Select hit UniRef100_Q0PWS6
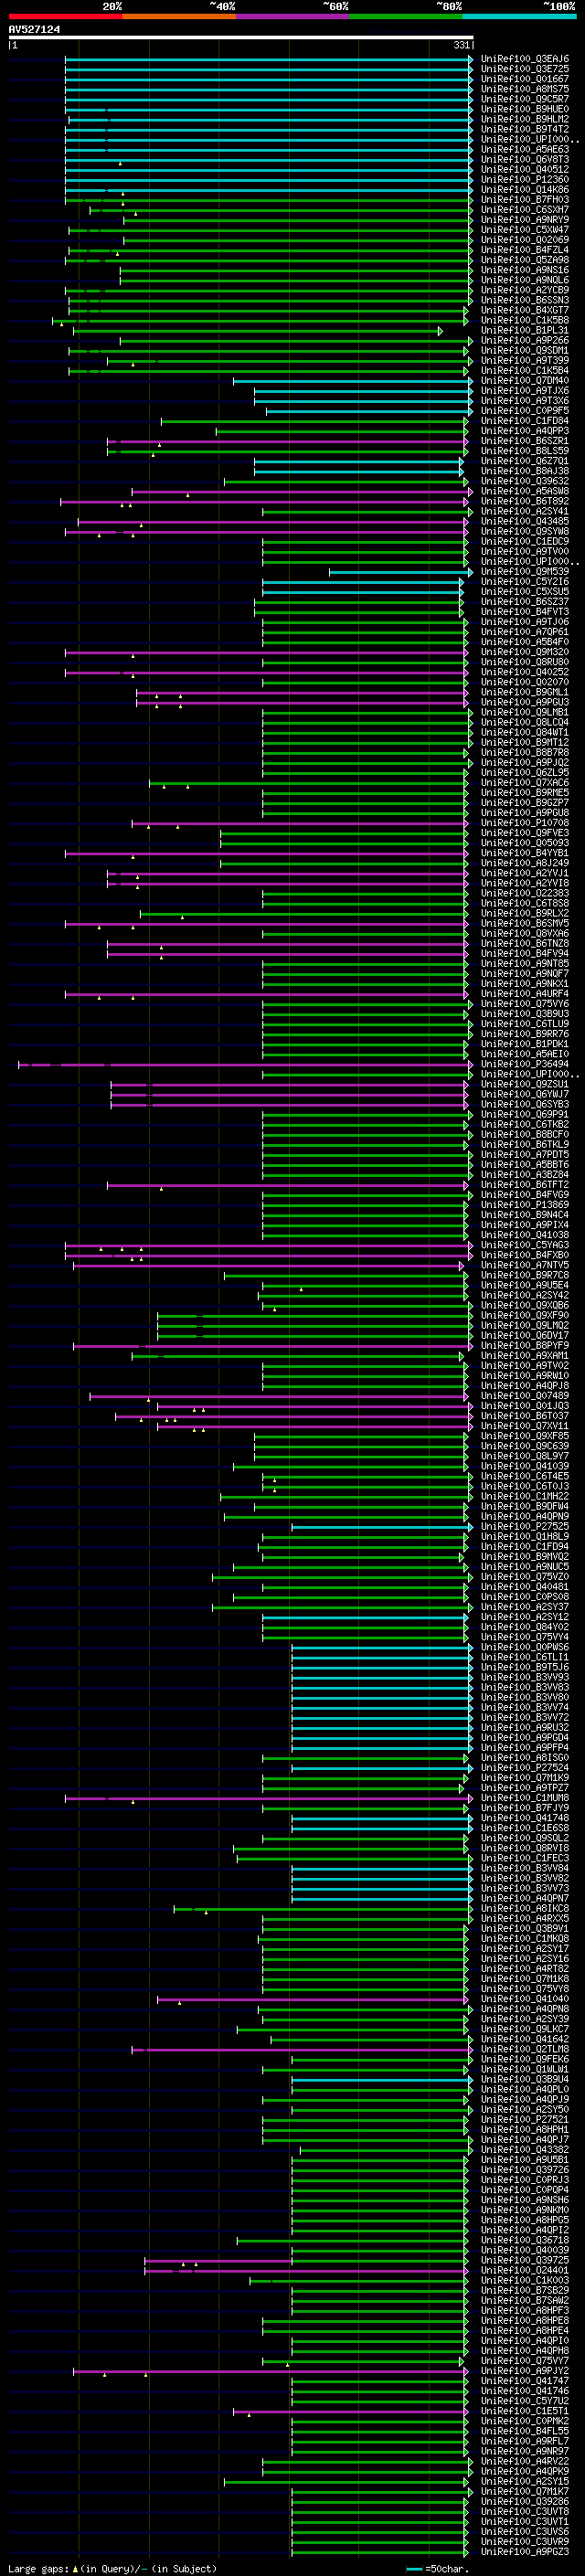This screenshot has width=585, height=2576. click(x=525, y=1647)
